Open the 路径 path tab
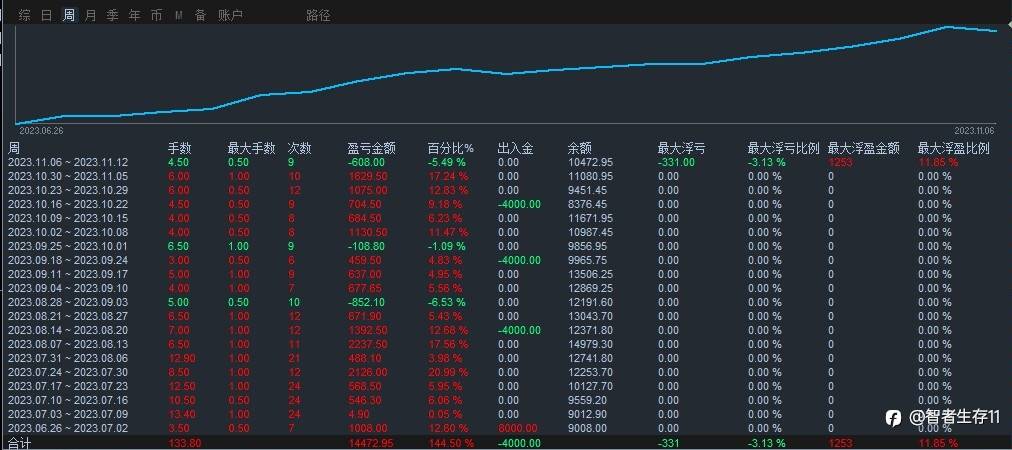 318,15
